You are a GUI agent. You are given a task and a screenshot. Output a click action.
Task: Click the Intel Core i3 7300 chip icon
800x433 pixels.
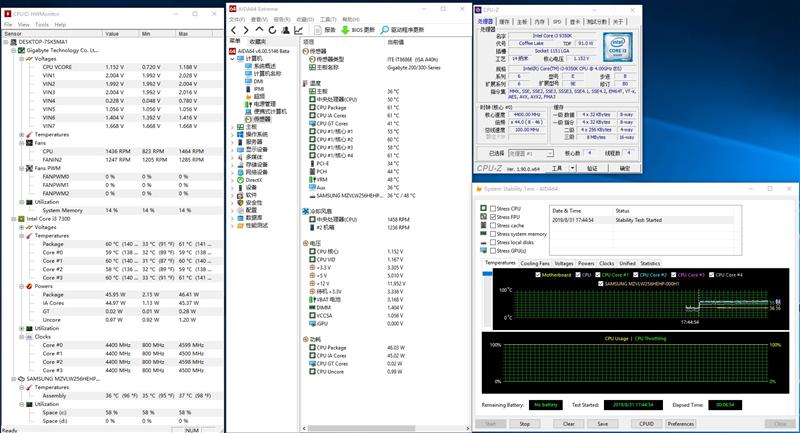tap(21, 219)
